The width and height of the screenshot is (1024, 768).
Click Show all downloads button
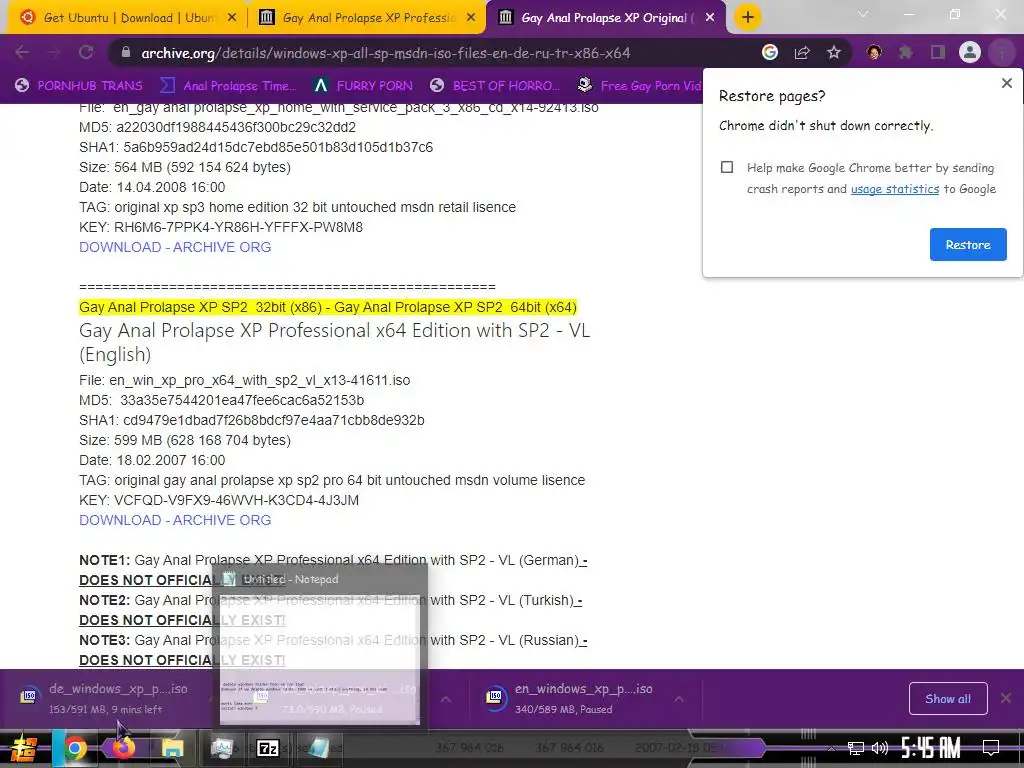pyautogui.click(x=948, y=699)
